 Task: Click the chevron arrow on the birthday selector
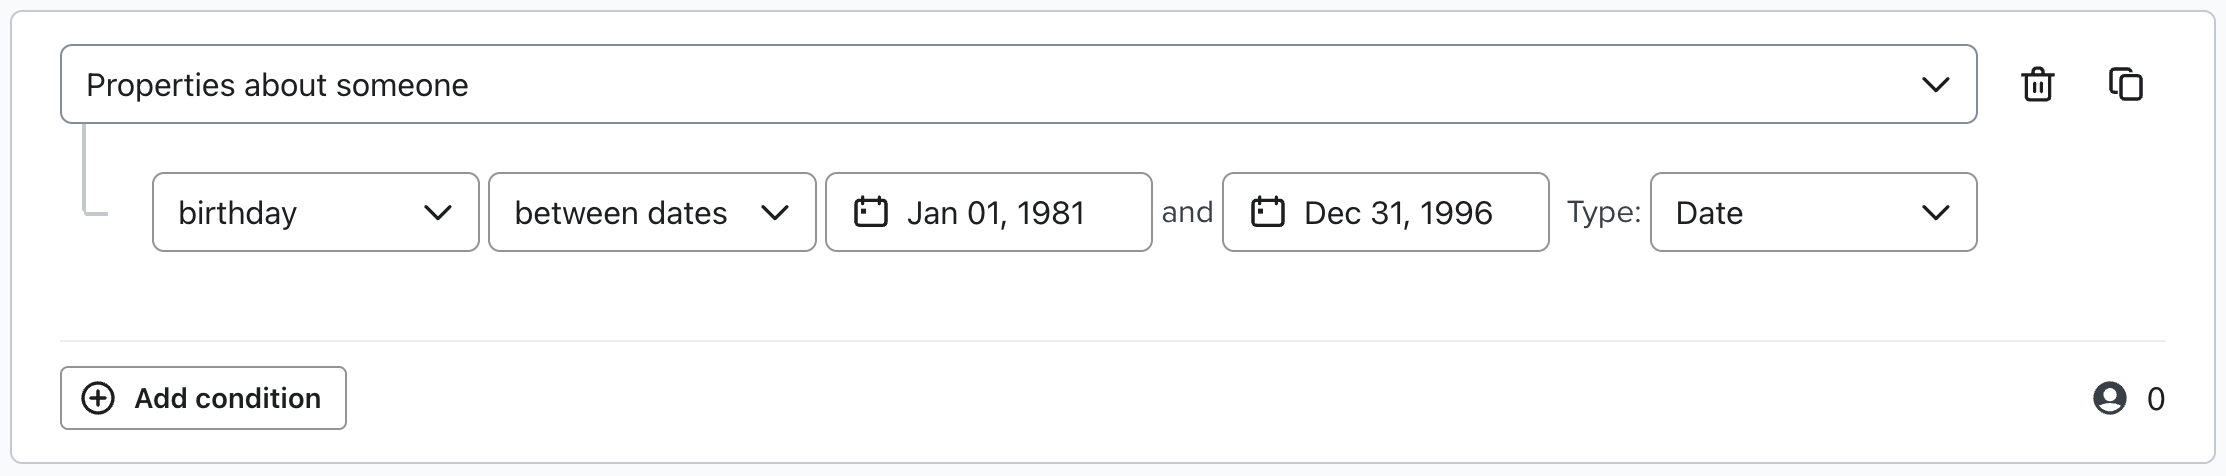437,212
